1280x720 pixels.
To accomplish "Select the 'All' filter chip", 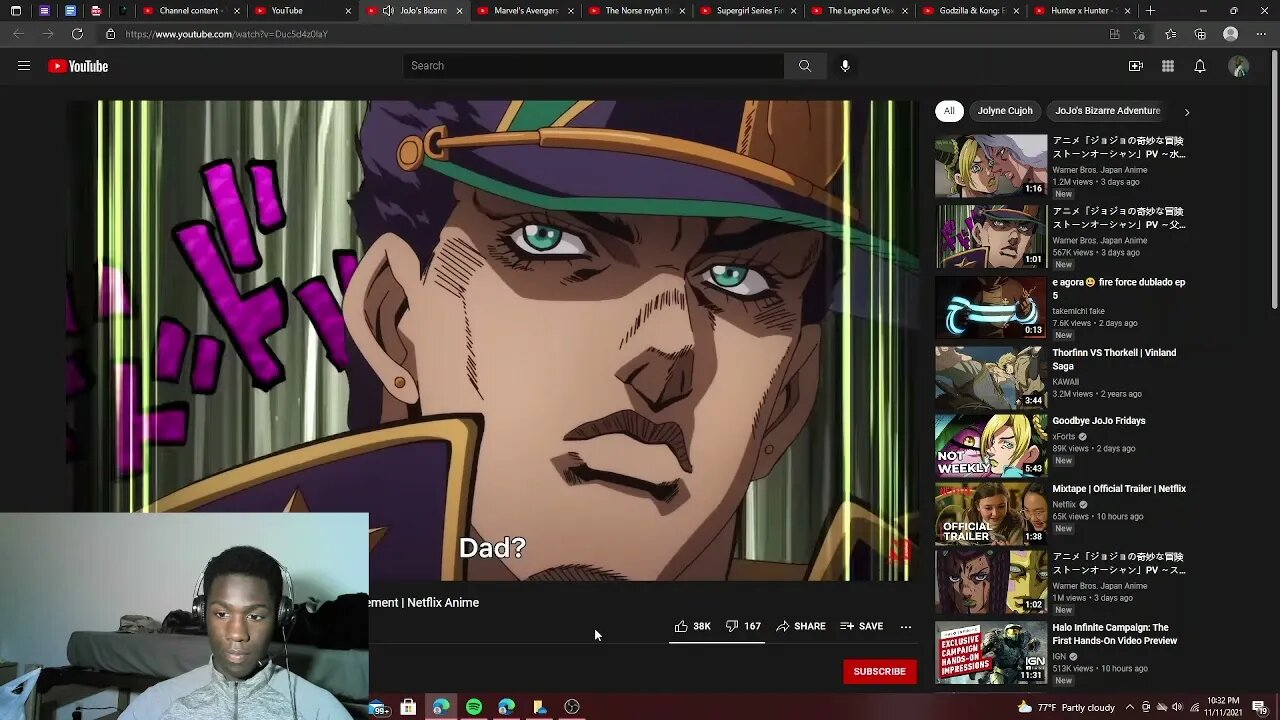I will (949, 111).
